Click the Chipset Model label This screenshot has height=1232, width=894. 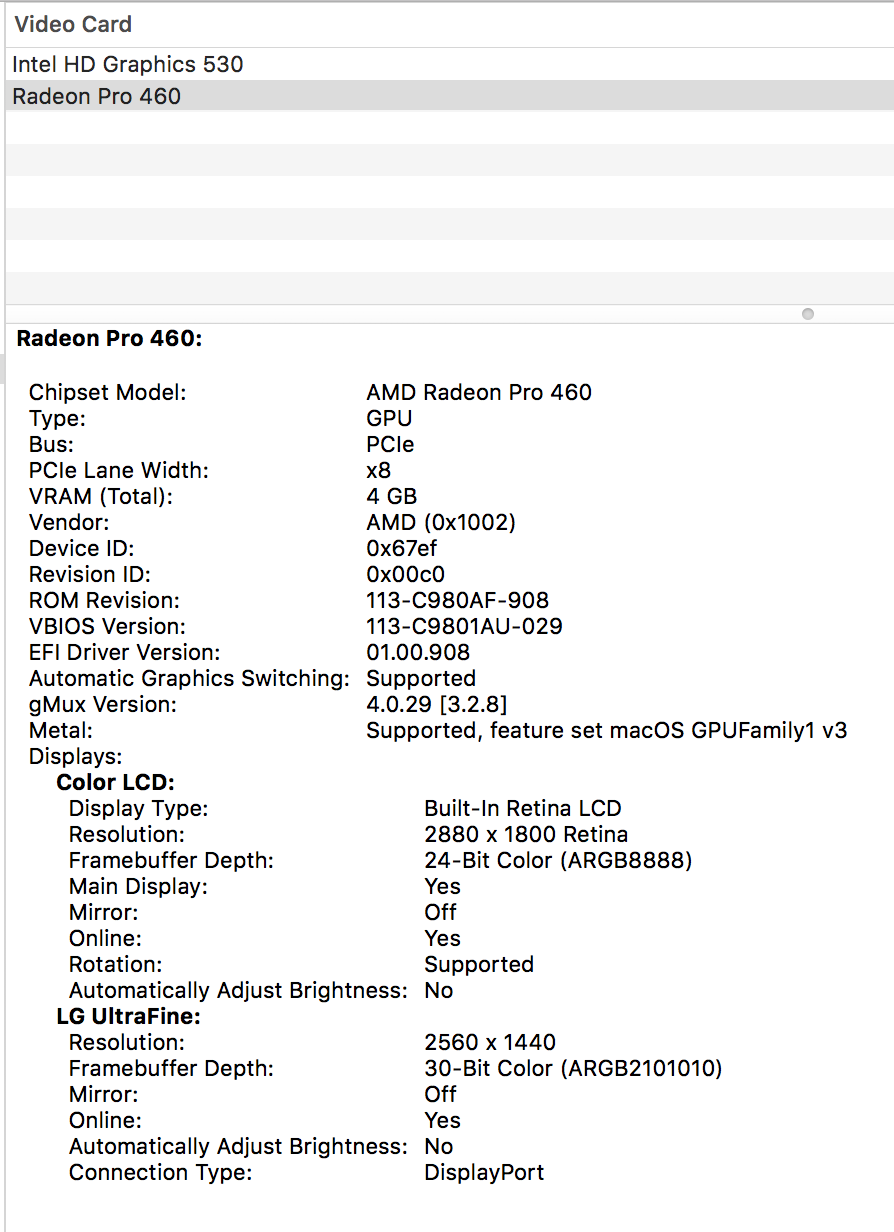(x=108, y=392)
